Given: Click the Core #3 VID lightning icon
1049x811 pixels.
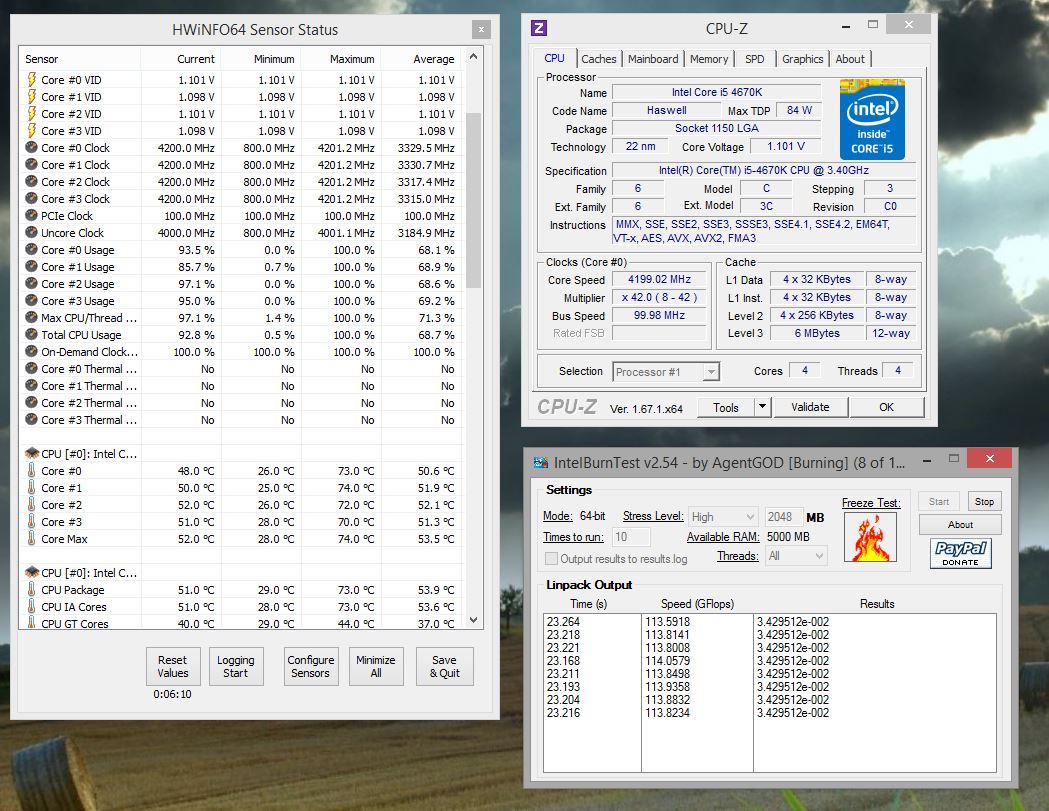Looking at the screenshot, I should click(x=31, y=130).
